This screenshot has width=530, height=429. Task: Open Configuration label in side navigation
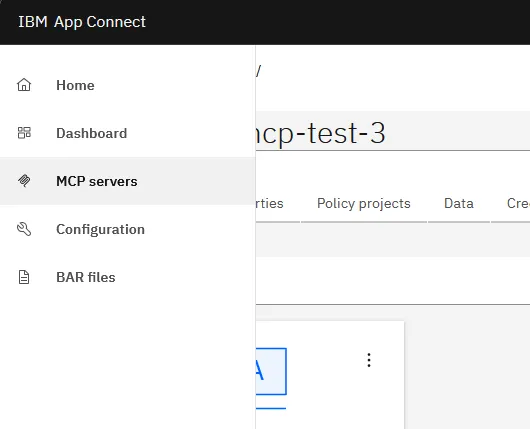coord(100,229)
